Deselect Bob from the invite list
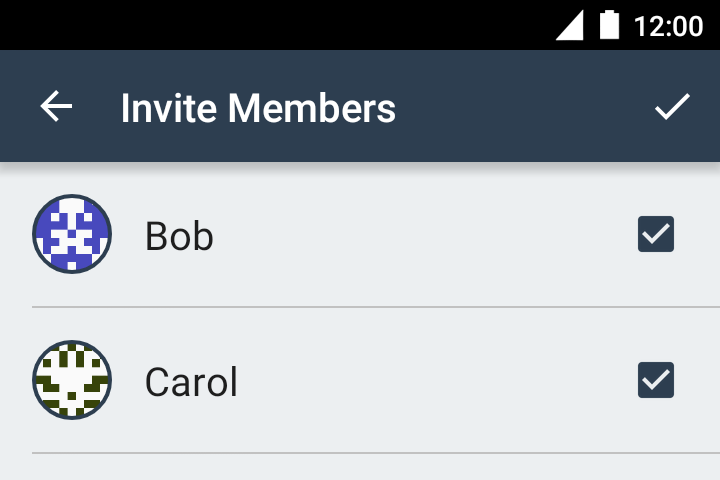The width and height of the screenshot is (720, 480). [656, 234]
